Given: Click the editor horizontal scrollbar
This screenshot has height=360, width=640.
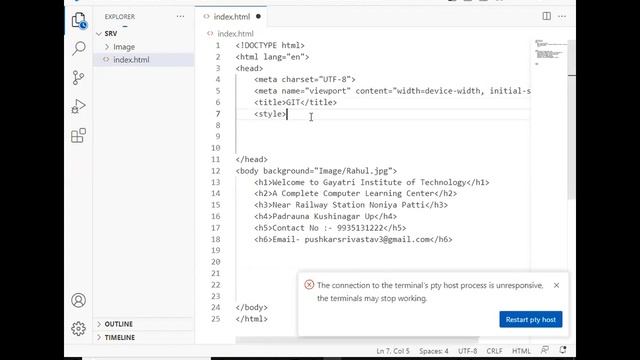Looking at the screenshot, I should (356, 340).
